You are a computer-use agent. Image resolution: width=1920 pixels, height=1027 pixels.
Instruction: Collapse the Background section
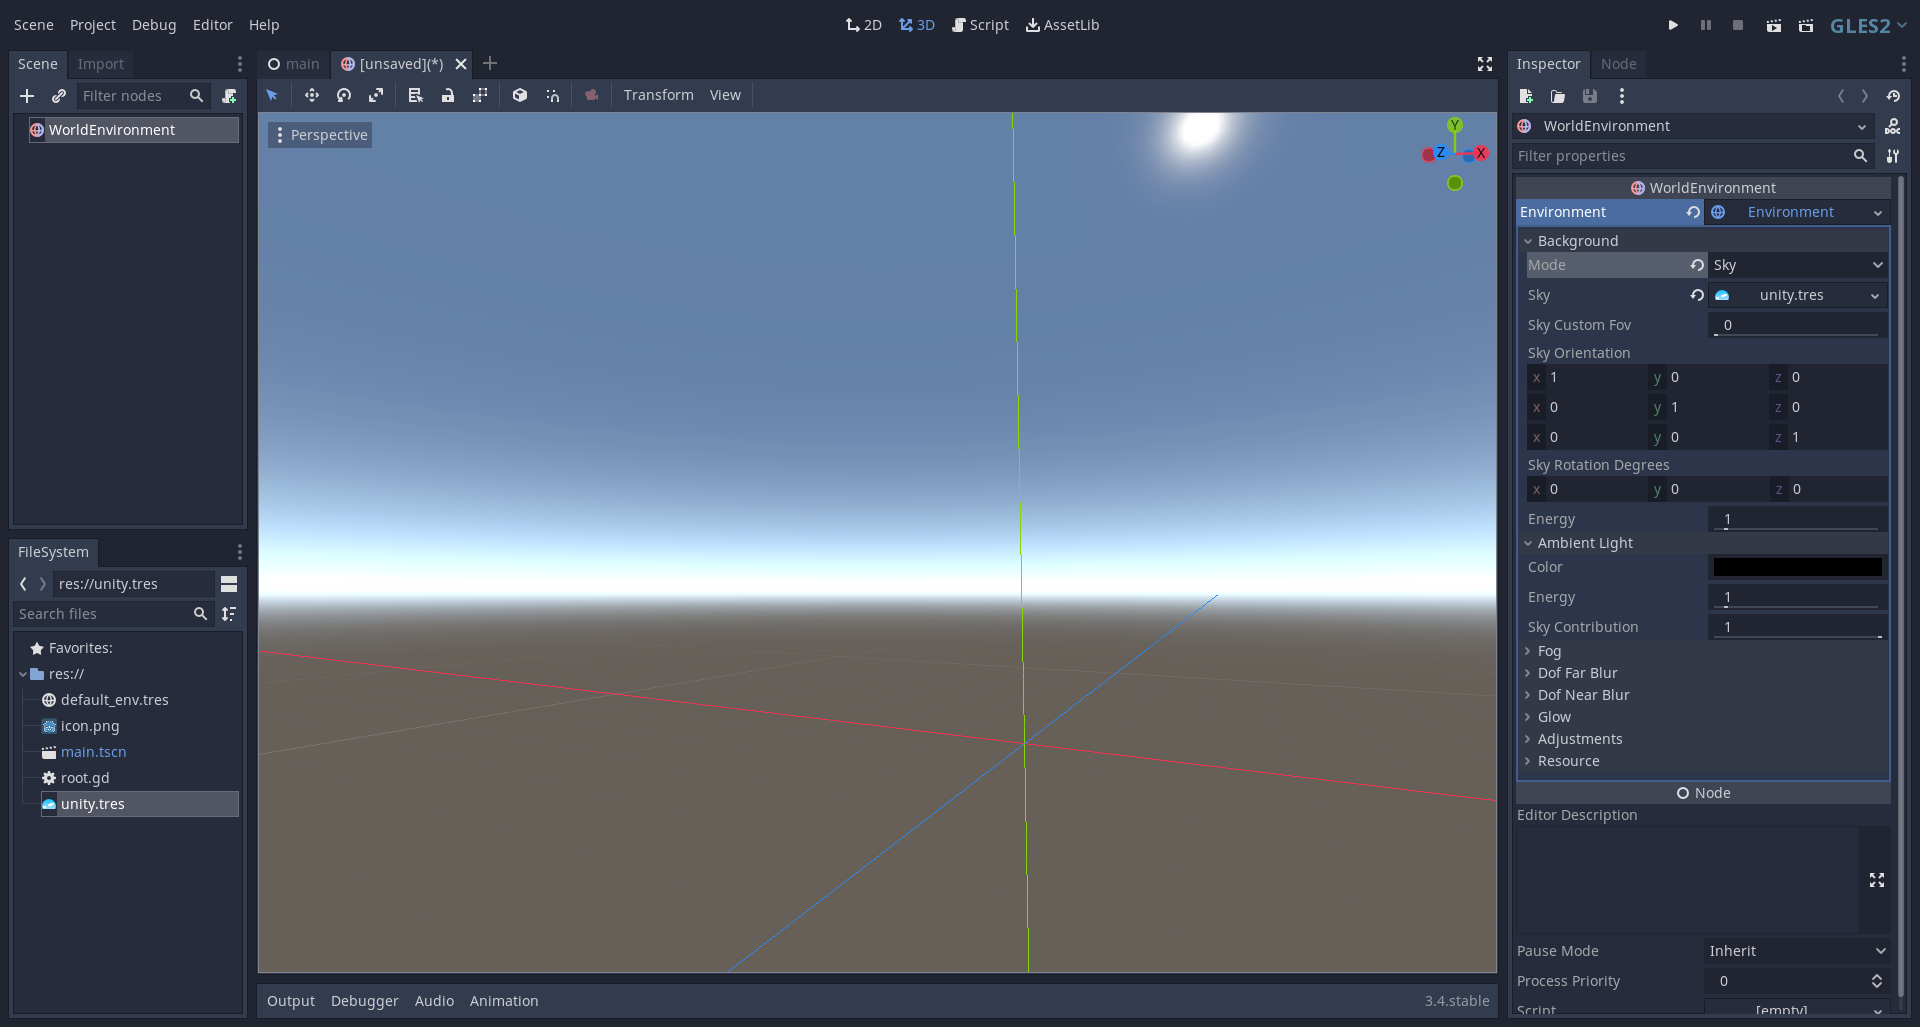coord(1530,241)
